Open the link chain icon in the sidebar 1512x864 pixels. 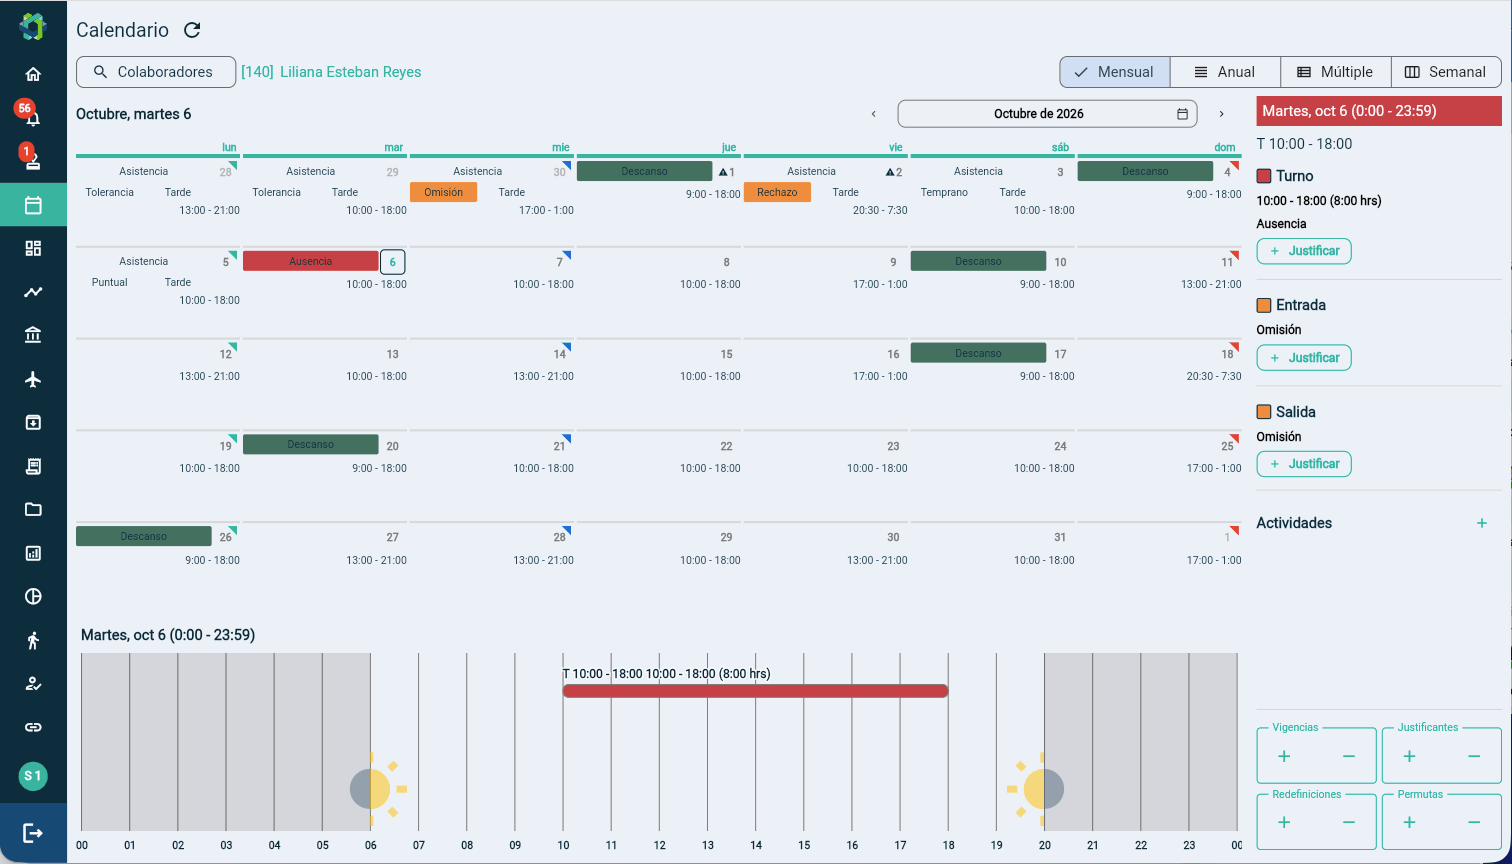tap(33, 727)
